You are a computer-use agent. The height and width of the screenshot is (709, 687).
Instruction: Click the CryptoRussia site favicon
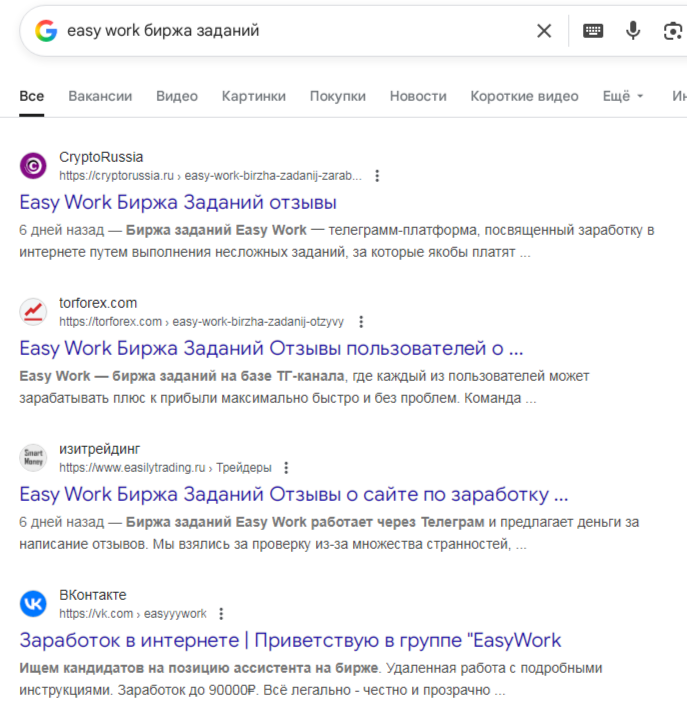pyautogui.click(x=33, y=166)
